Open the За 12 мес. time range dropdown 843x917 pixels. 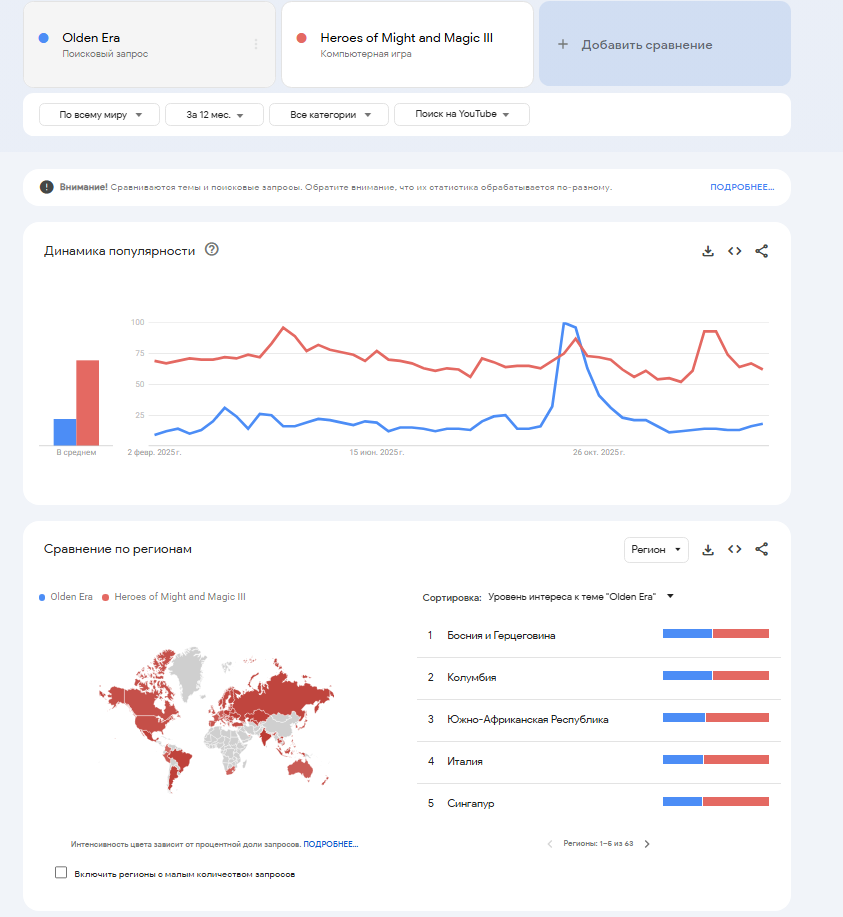pos(214,115)
